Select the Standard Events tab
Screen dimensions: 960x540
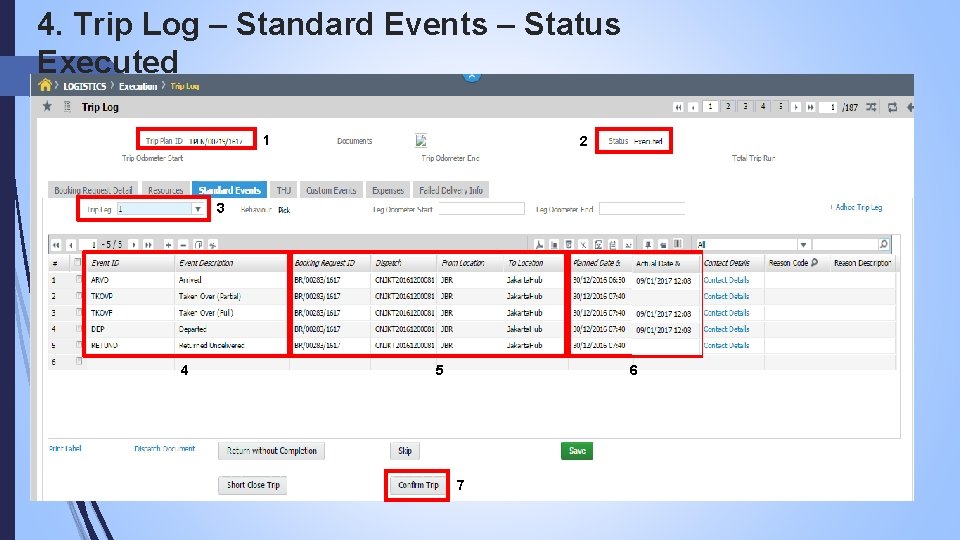(230, 190)
